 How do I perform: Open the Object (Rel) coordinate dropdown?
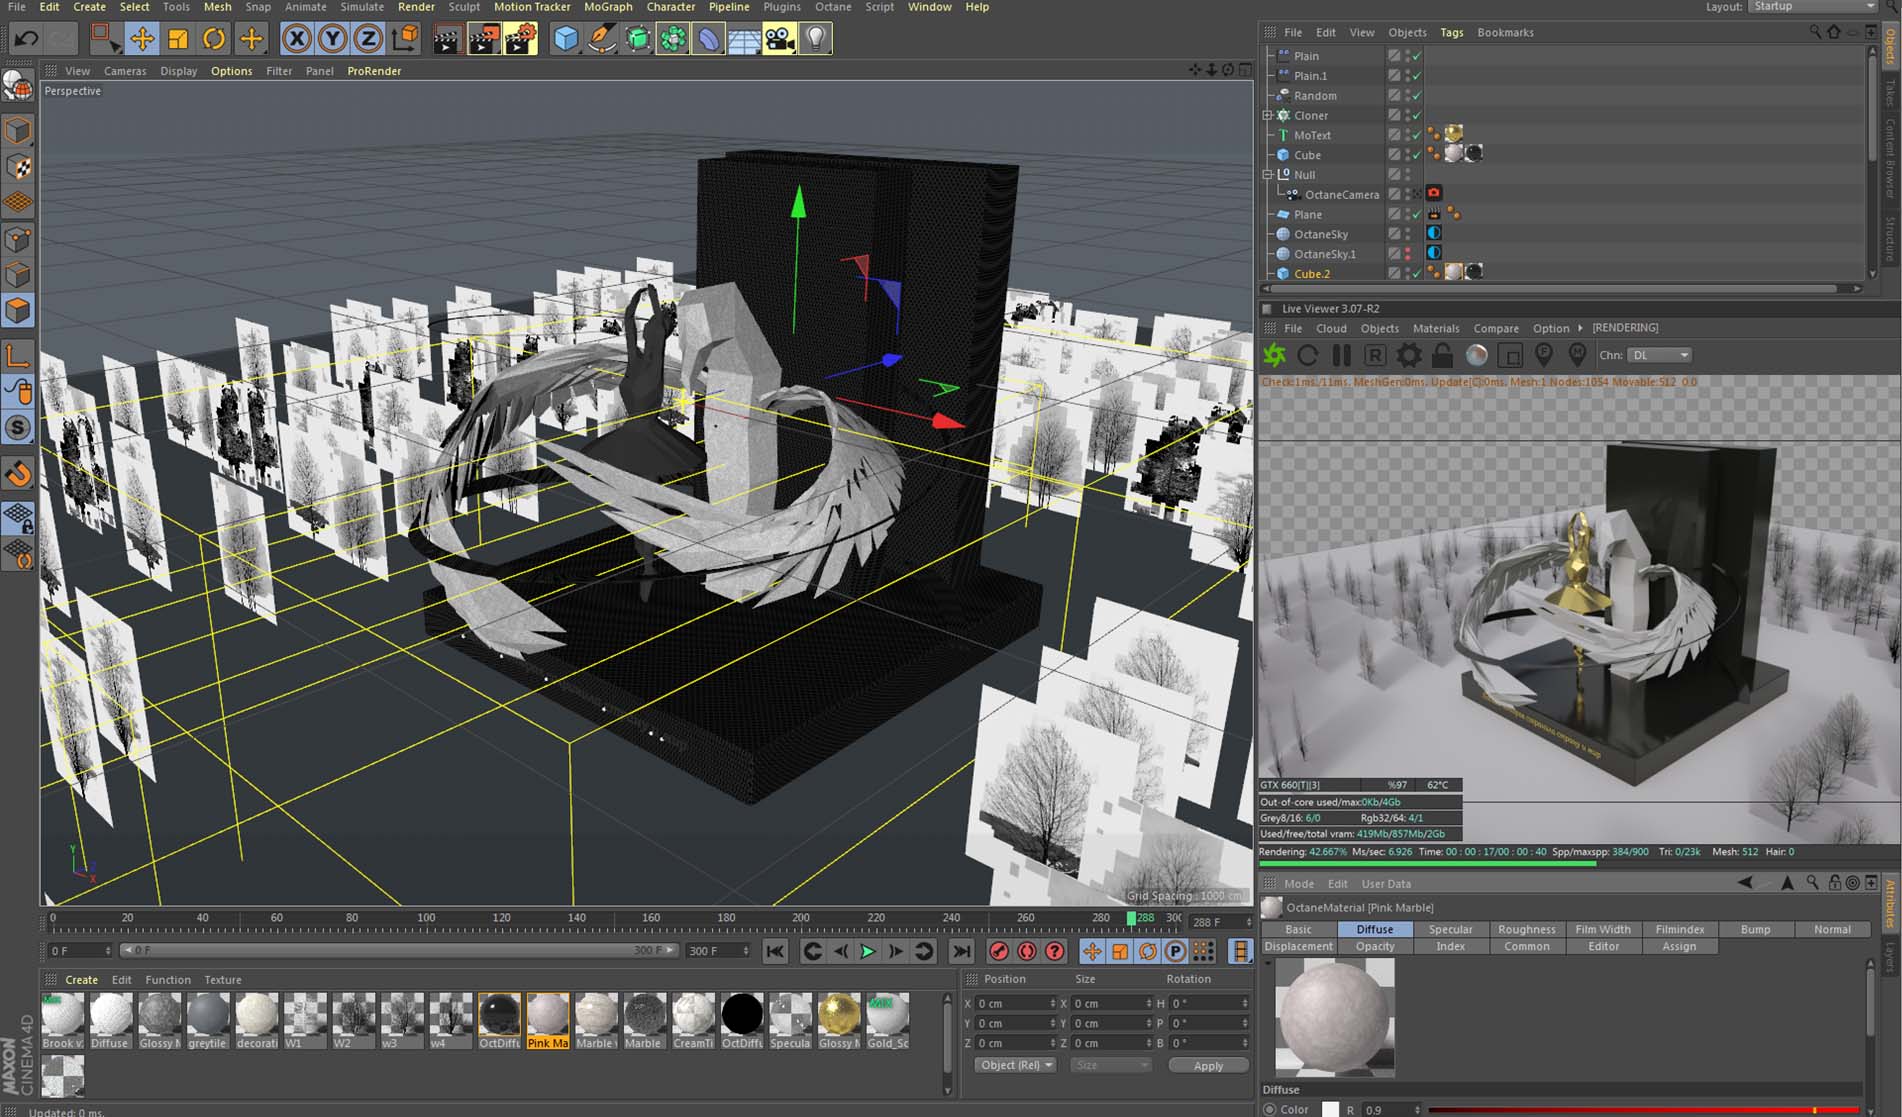1015,1065
